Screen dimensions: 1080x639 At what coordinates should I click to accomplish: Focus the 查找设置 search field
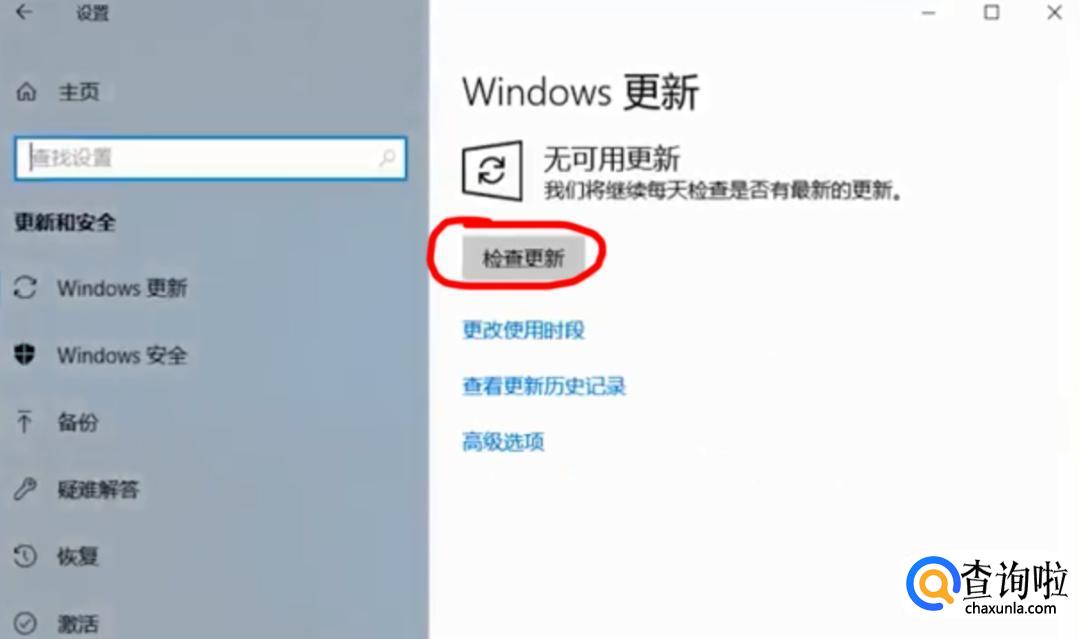pyautogui.click(x=211, y=158)
